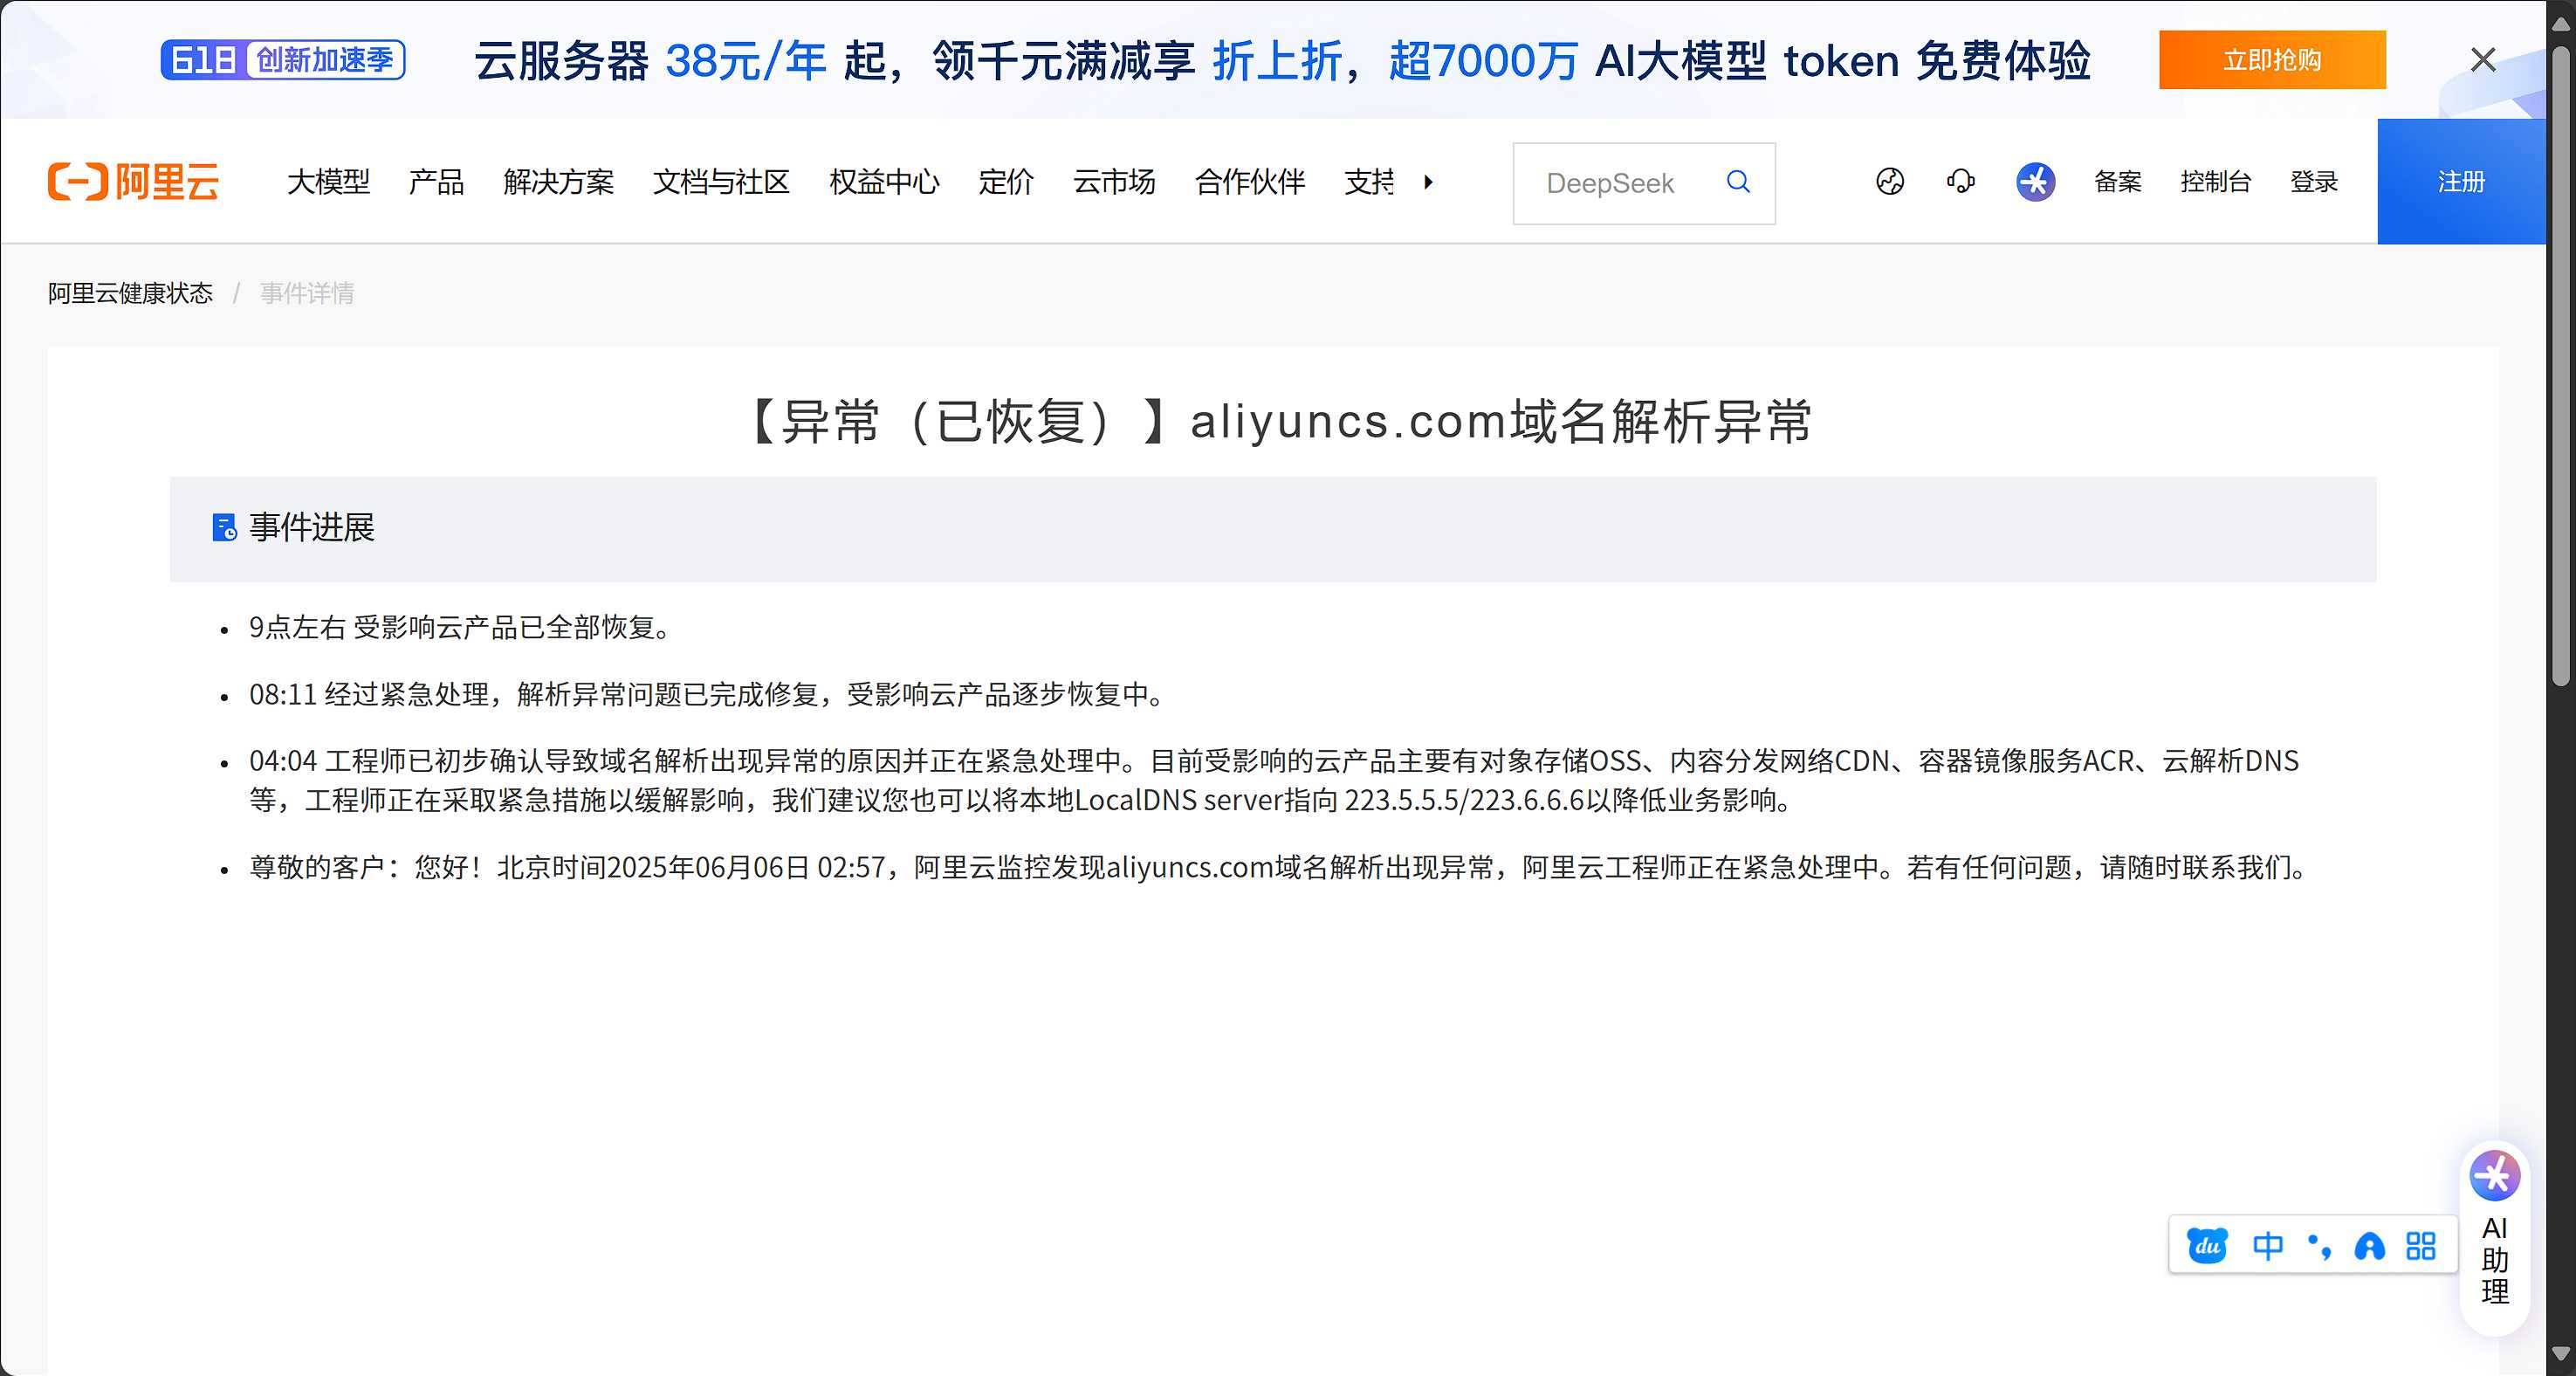Click the 事件详情 breadcrumb text
Viewport: 2576px width, 1376px height.
click(x=307, y=293)
